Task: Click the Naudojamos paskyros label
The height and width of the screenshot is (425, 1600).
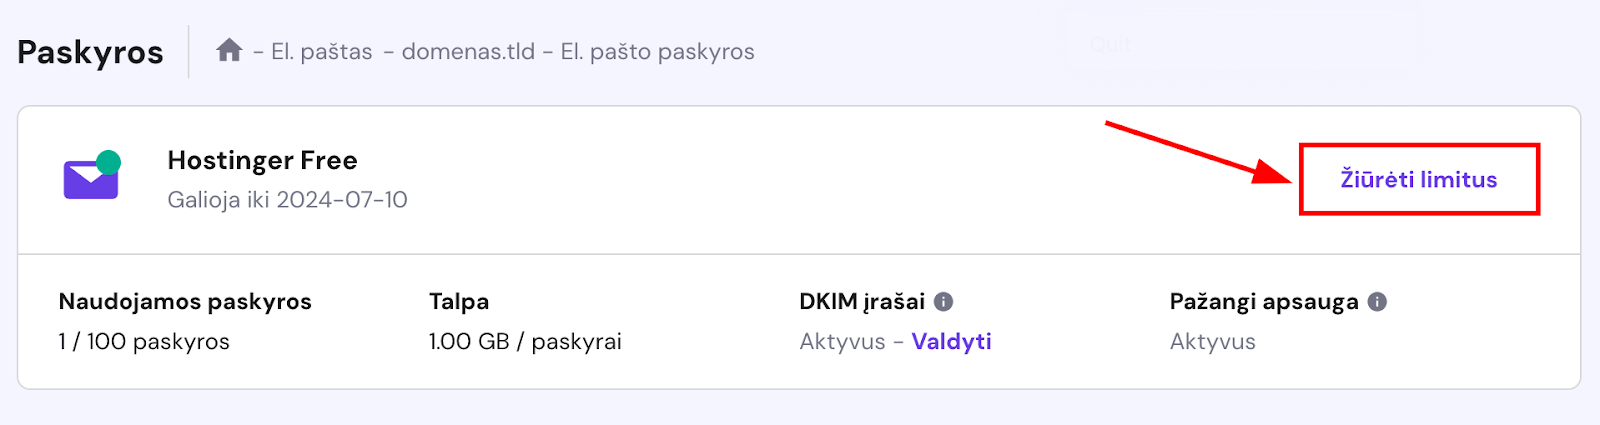Action: 185,301
